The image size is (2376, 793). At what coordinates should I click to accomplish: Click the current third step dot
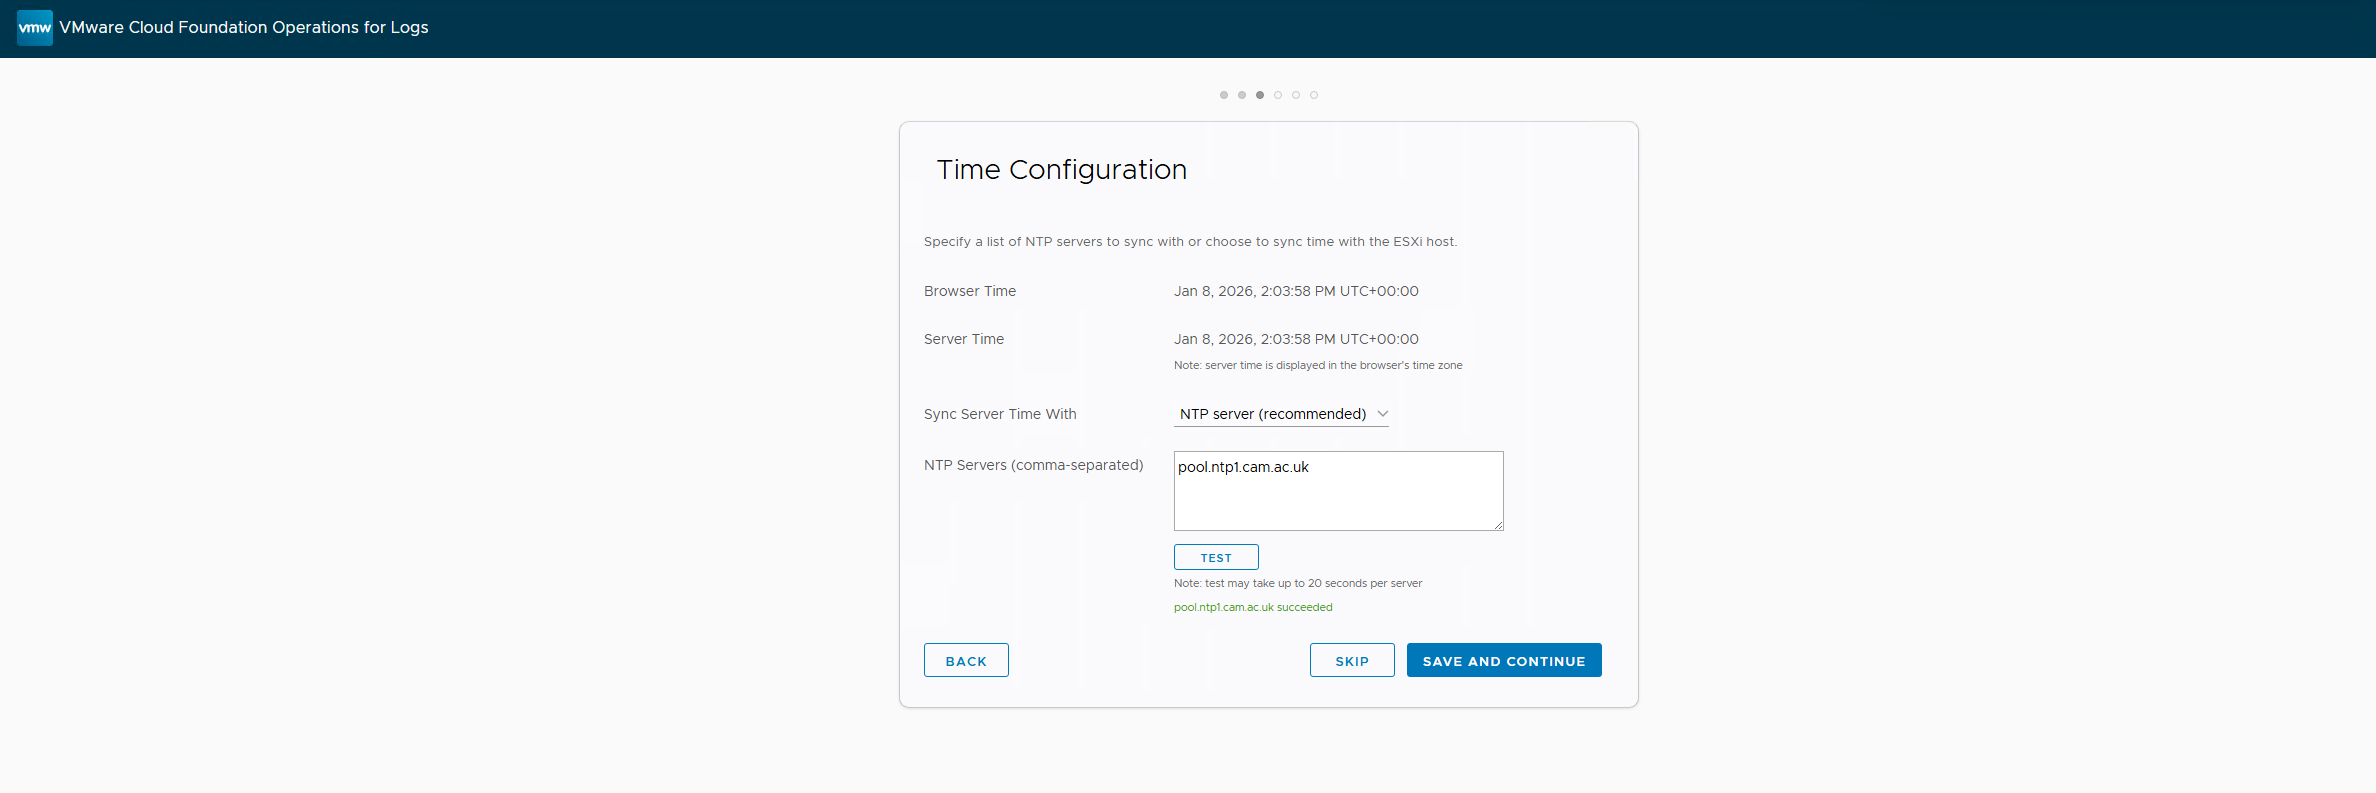click(x=1260, y=95)
